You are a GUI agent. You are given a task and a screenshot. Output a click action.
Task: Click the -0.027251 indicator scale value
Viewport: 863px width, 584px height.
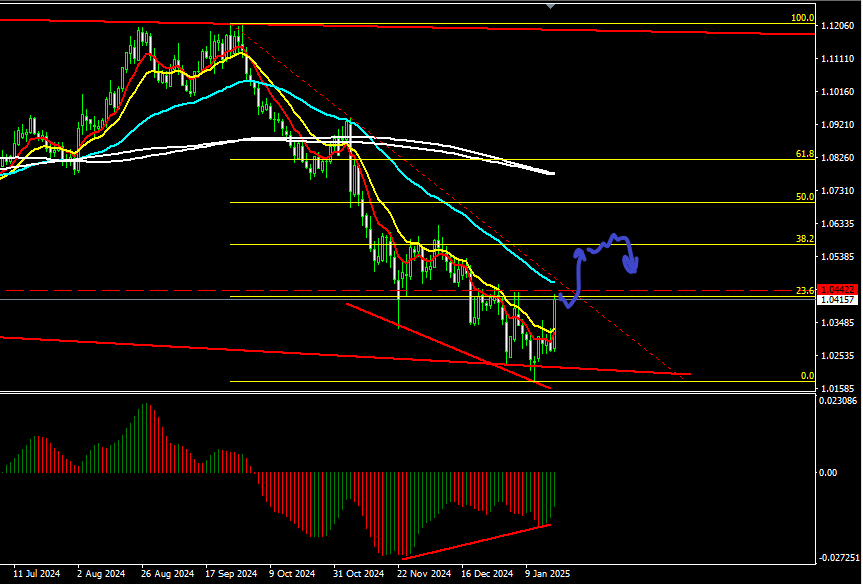click(x=838, y=558)
